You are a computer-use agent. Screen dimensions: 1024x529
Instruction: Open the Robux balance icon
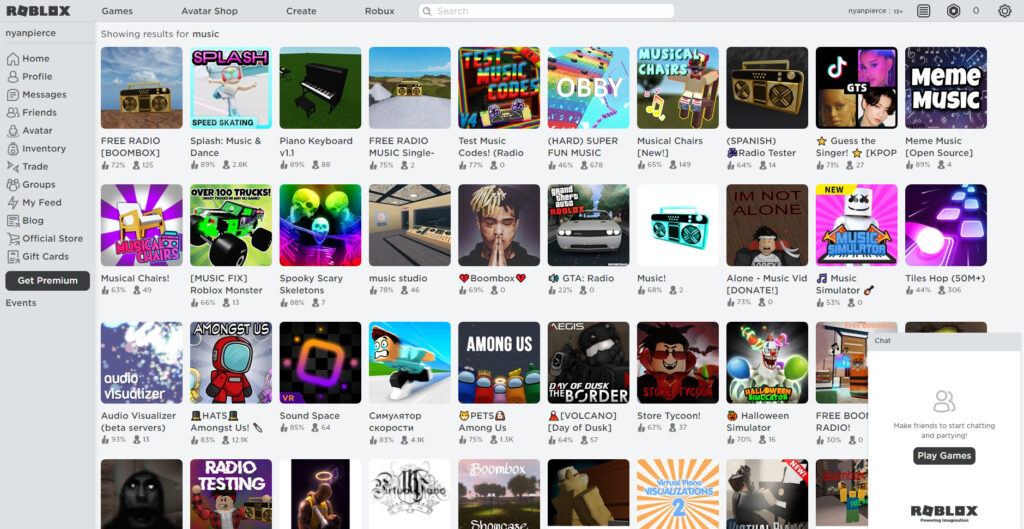point(953,10)
